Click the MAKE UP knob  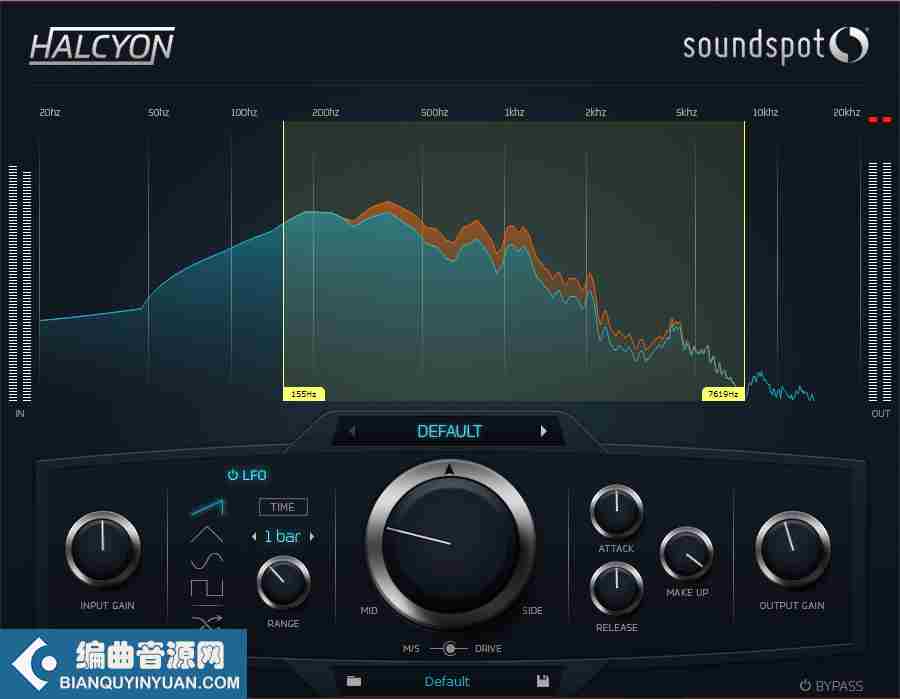686,553
